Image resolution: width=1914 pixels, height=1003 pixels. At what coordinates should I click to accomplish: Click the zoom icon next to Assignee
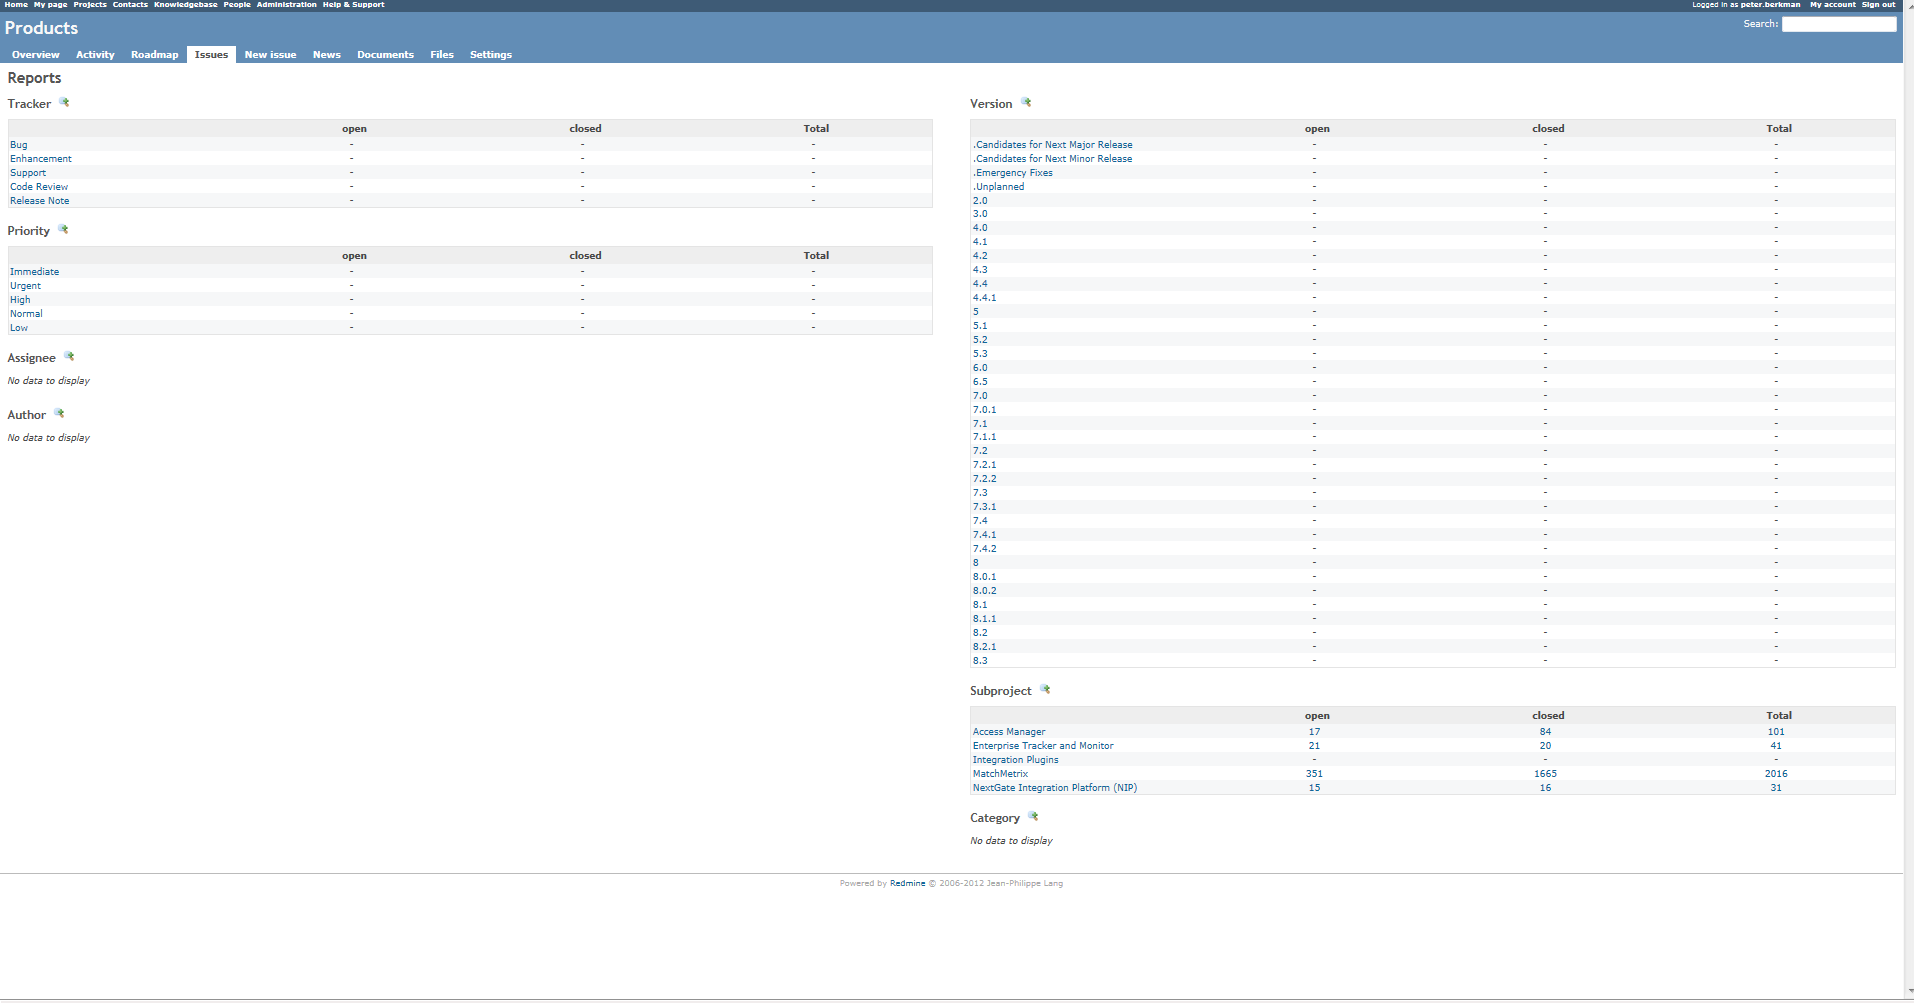(x=69, y=357)
